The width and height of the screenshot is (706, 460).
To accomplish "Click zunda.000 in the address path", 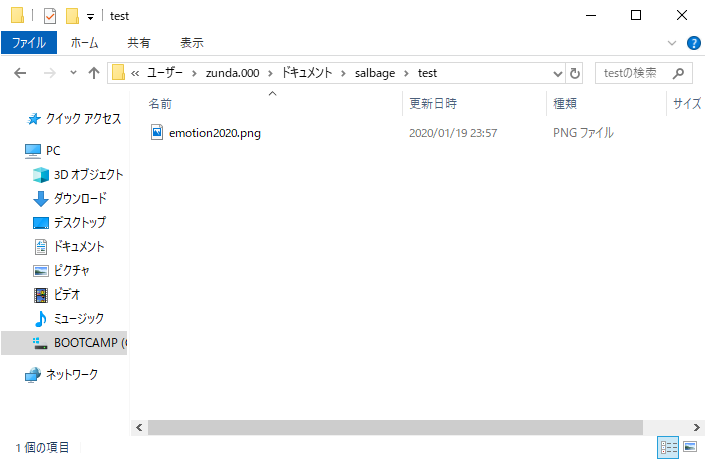I will [x=232, y=73].
